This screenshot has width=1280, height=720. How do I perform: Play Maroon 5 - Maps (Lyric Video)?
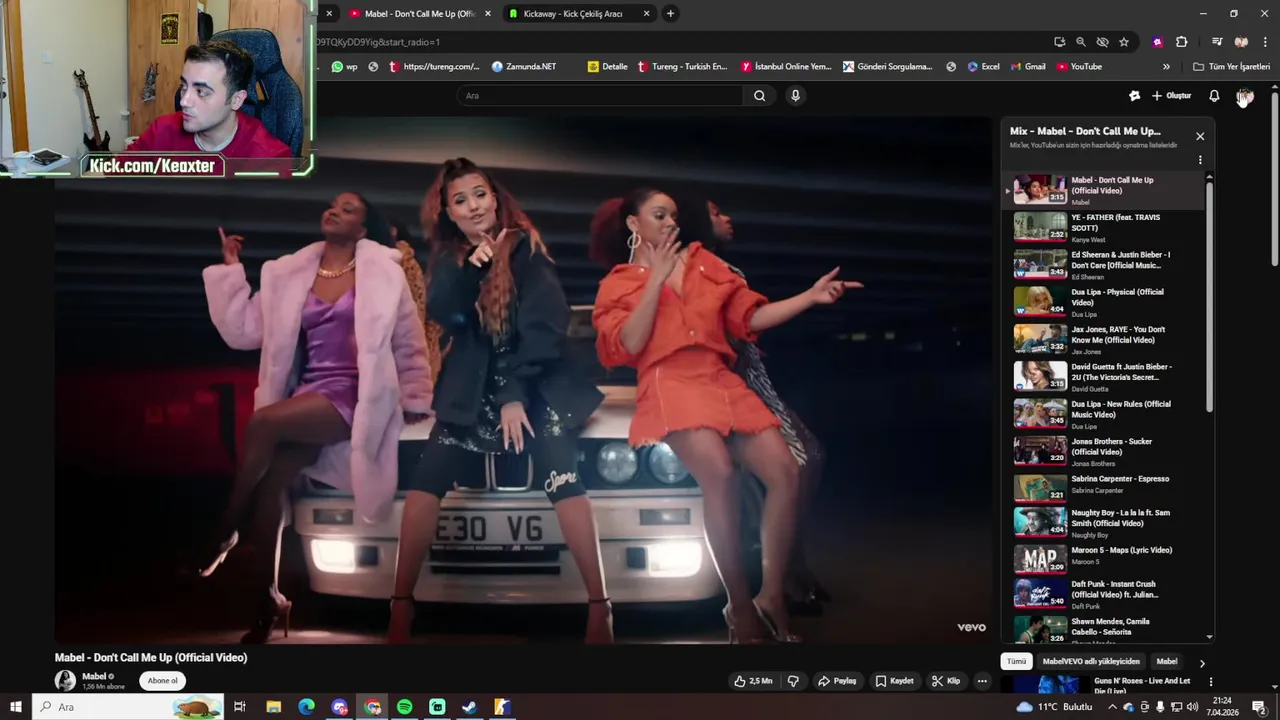[x=1104, y=559]
